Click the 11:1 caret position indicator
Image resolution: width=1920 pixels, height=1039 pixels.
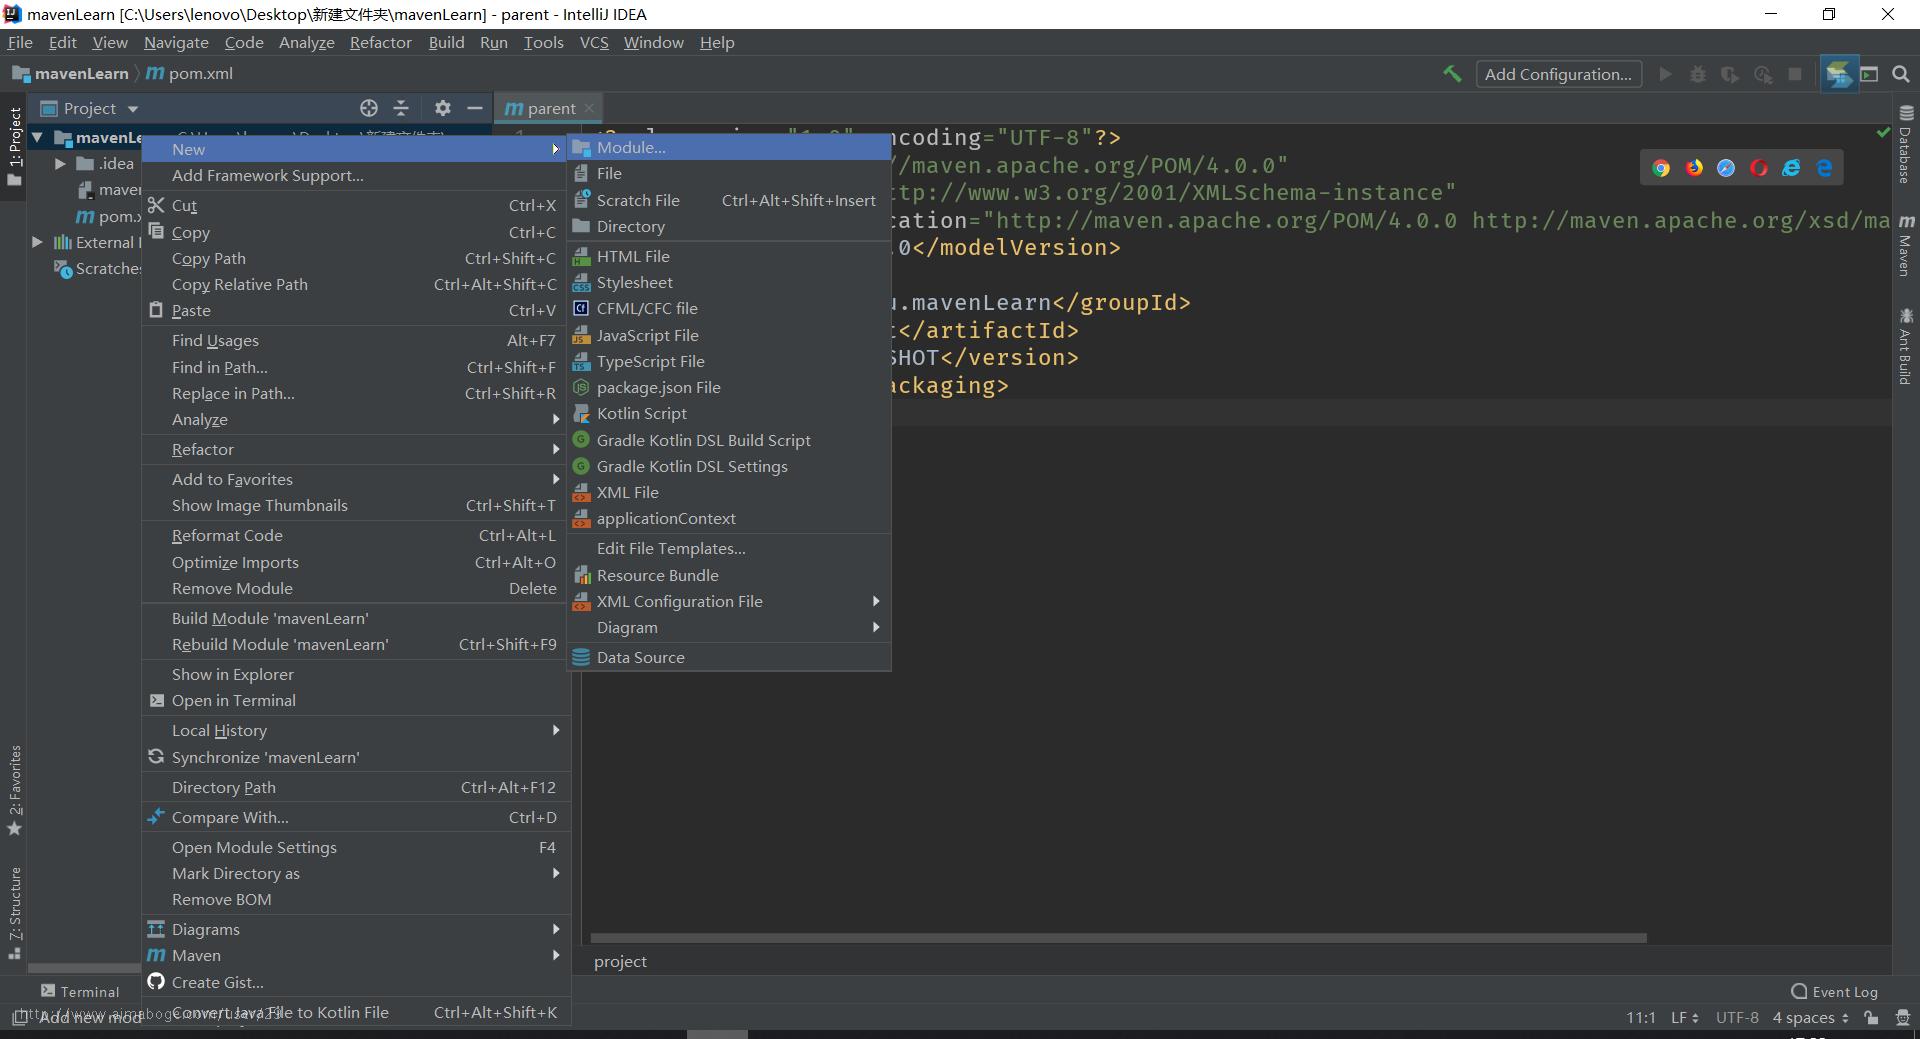coord(1641,1018)
